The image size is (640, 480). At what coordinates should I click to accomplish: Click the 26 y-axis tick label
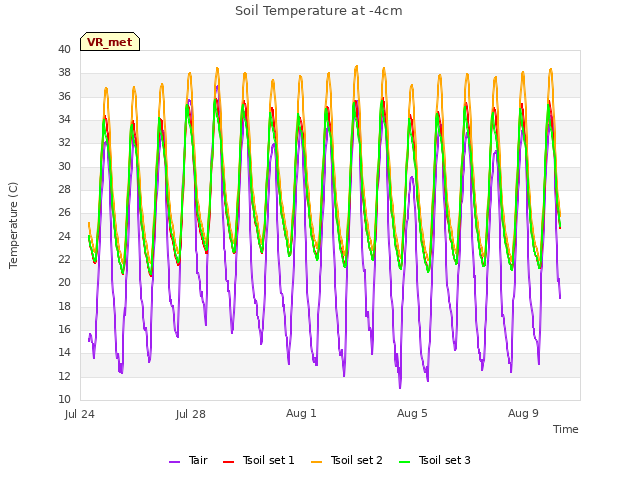coord(64,213)
